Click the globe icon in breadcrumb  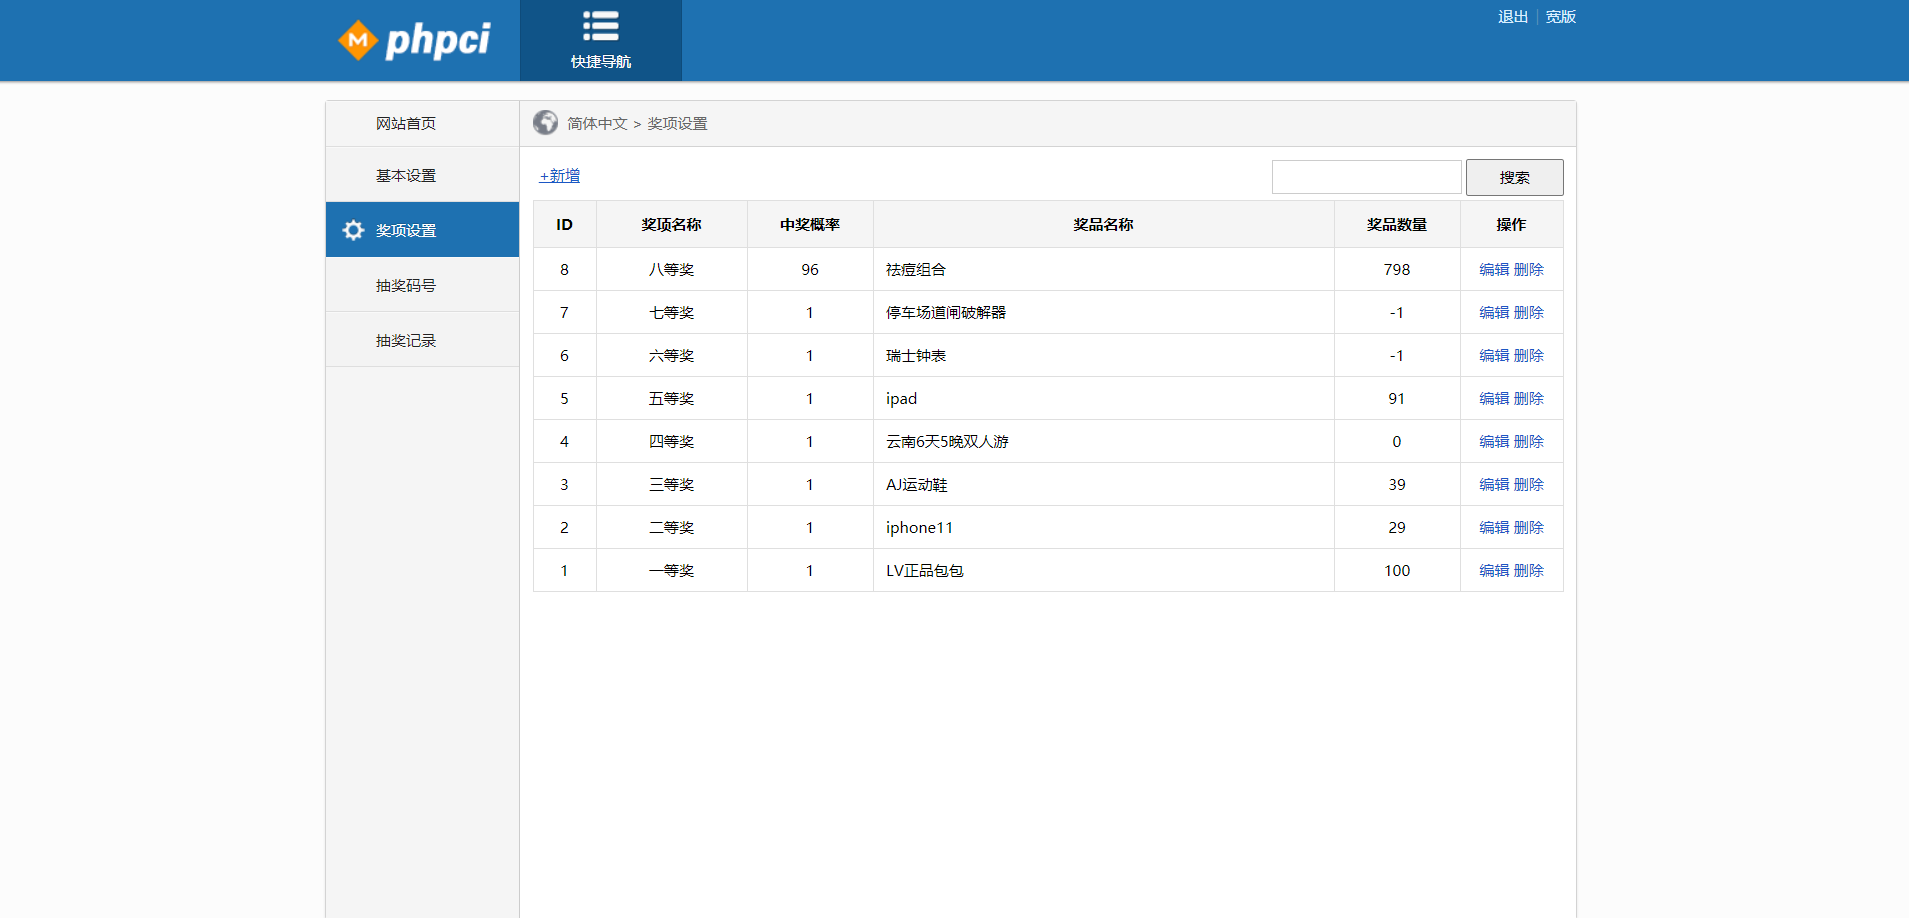545,123
